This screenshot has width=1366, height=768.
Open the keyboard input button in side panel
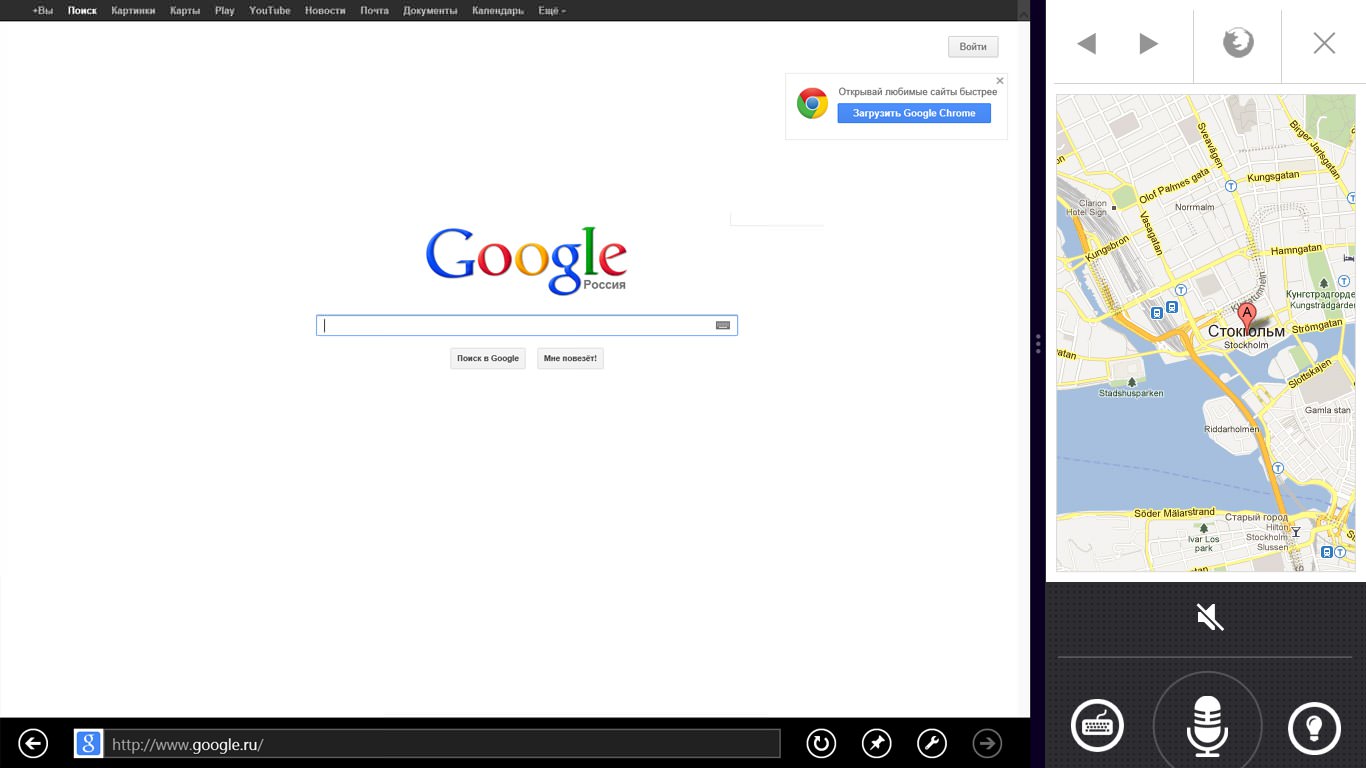(1097, 725)
